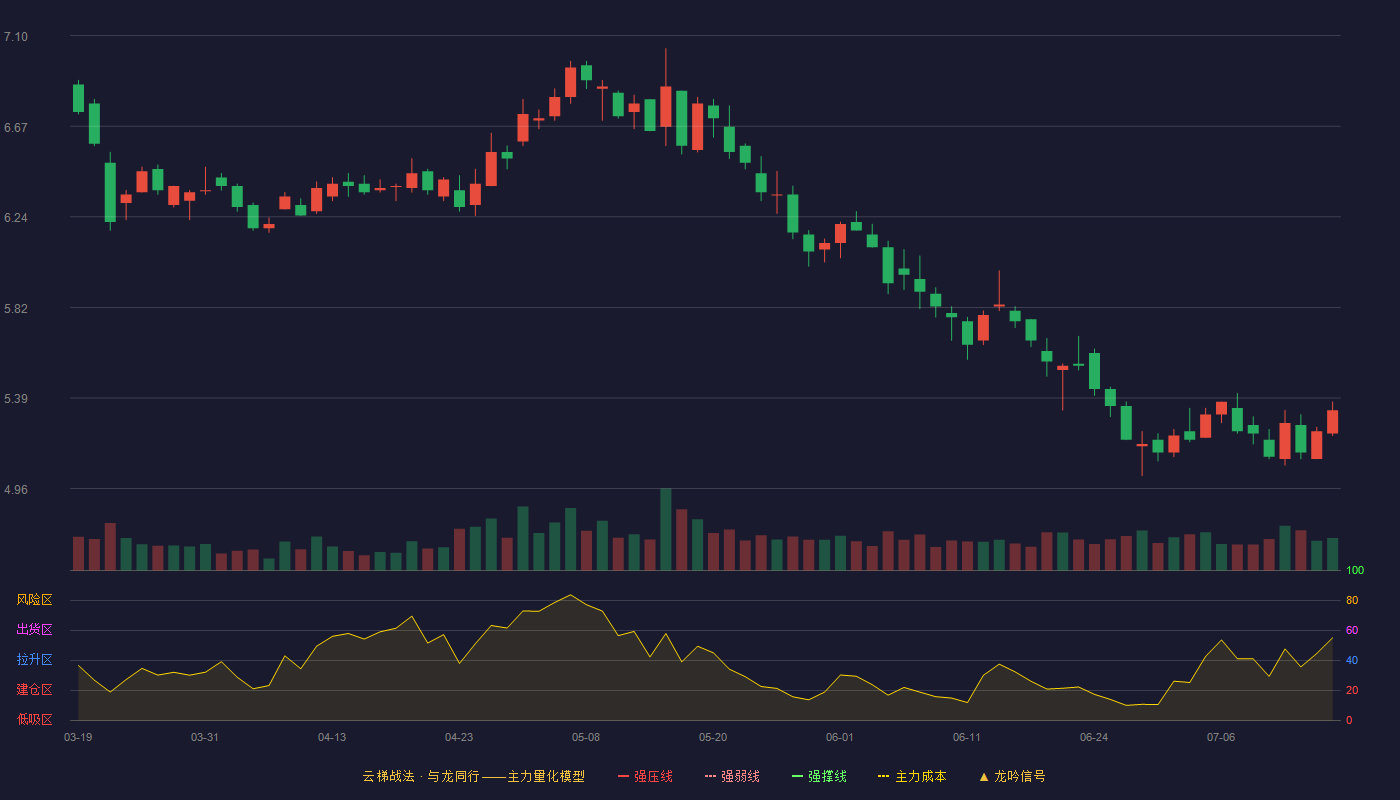The height and width of the screenshot is (800, 1400).
Task: Select the 03-19 date on the time axis
Action: 78,737
